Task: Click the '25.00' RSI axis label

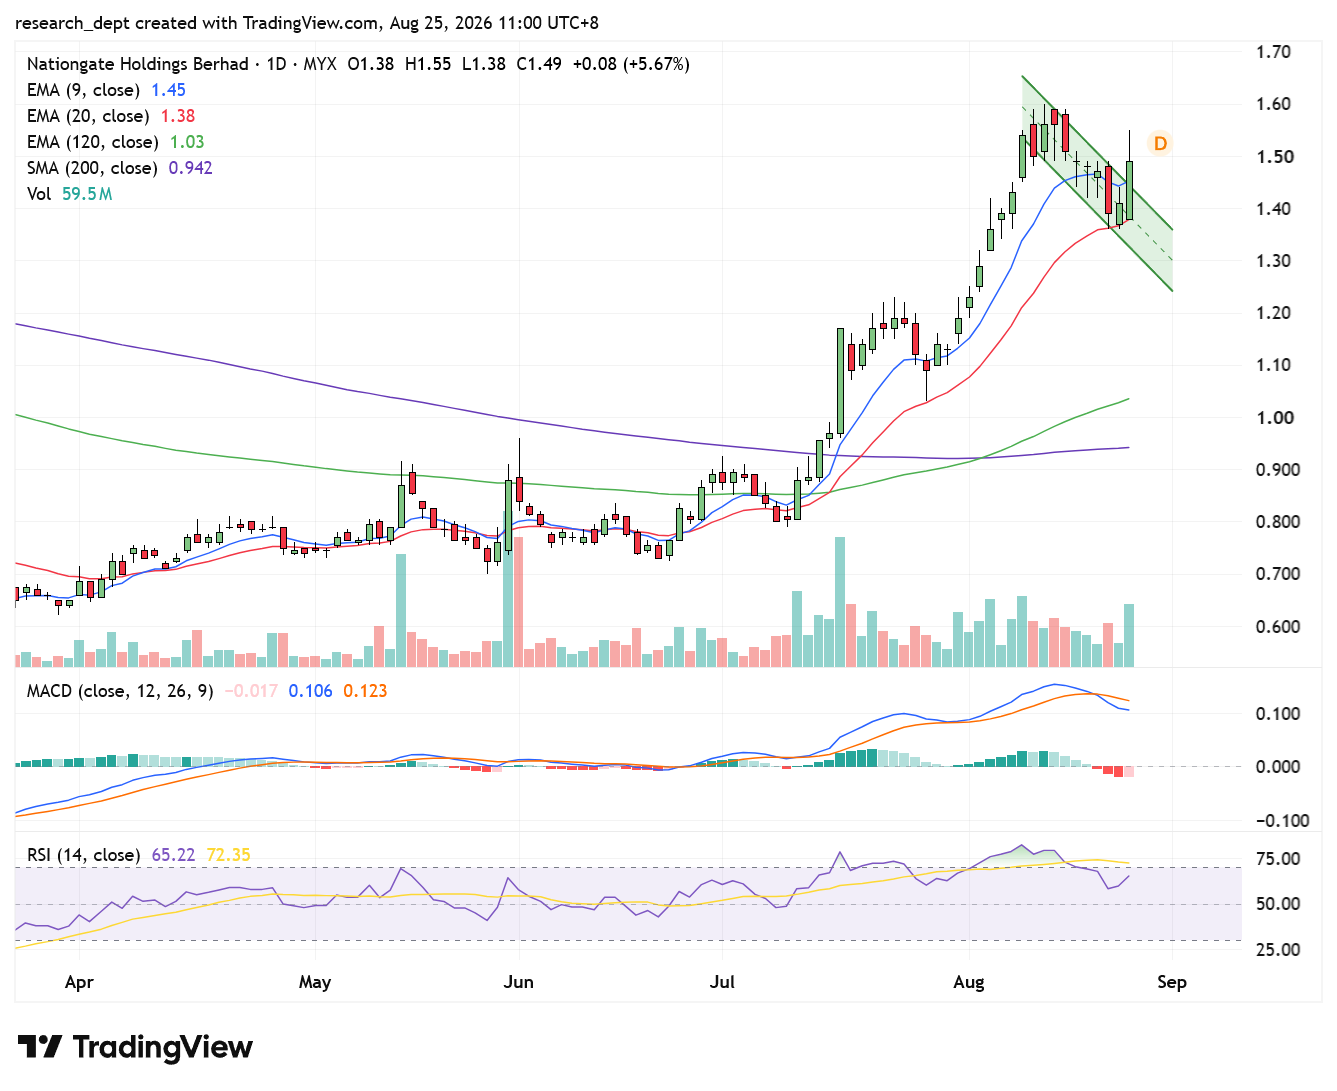Action: point(1278,950)
